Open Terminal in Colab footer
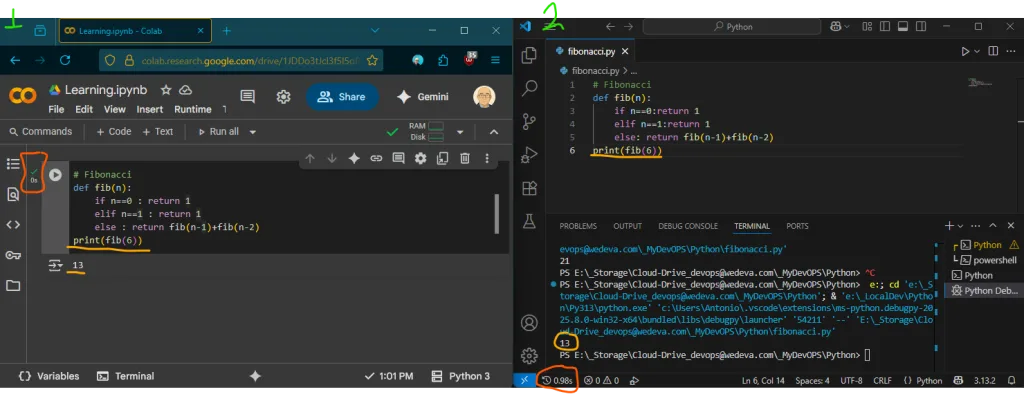Viewport: 1024px width, 394px height. [125, 376]
